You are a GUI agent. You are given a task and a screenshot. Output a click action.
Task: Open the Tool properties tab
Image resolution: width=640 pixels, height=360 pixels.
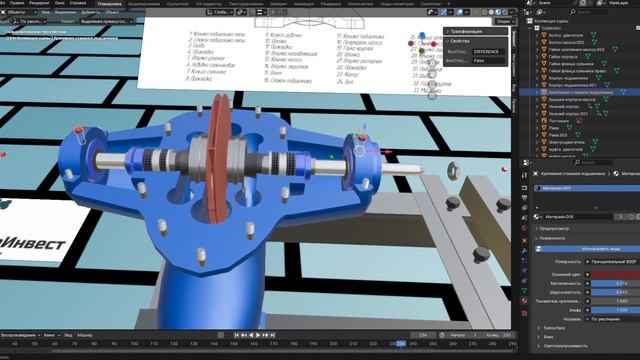click(x=524, y=175)
